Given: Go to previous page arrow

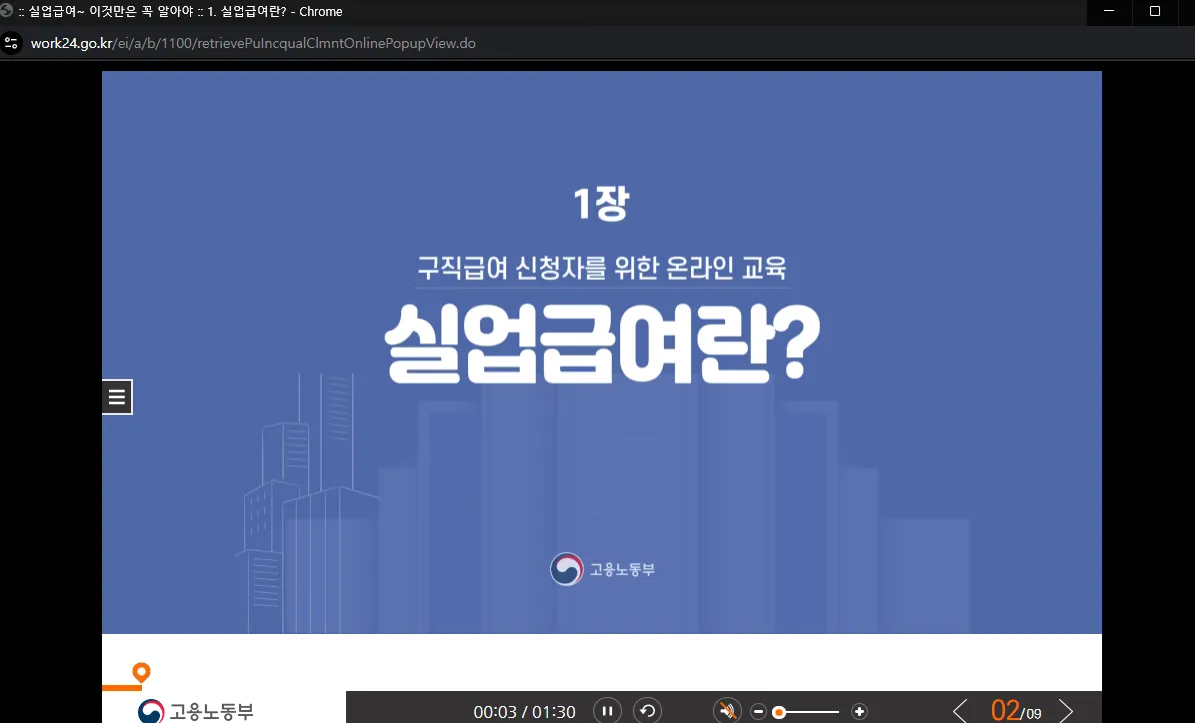Looking at the screenshot, I should click(x=960, y=711).
